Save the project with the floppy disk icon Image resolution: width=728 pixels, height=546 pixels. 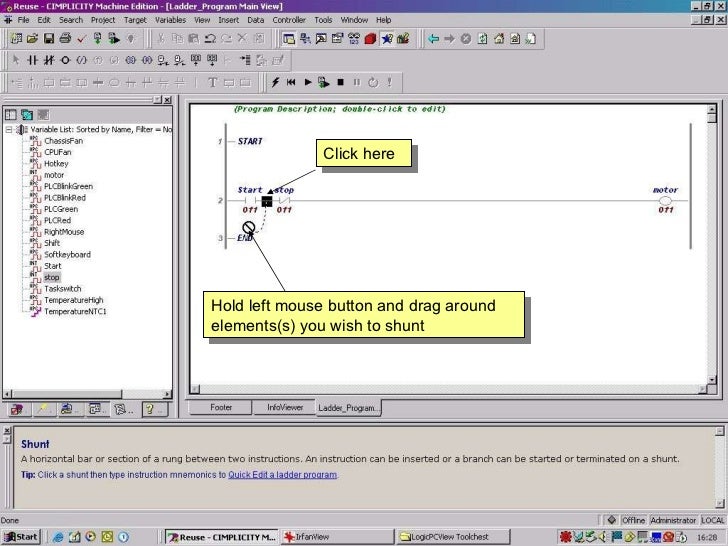click(x=49, y=39)
